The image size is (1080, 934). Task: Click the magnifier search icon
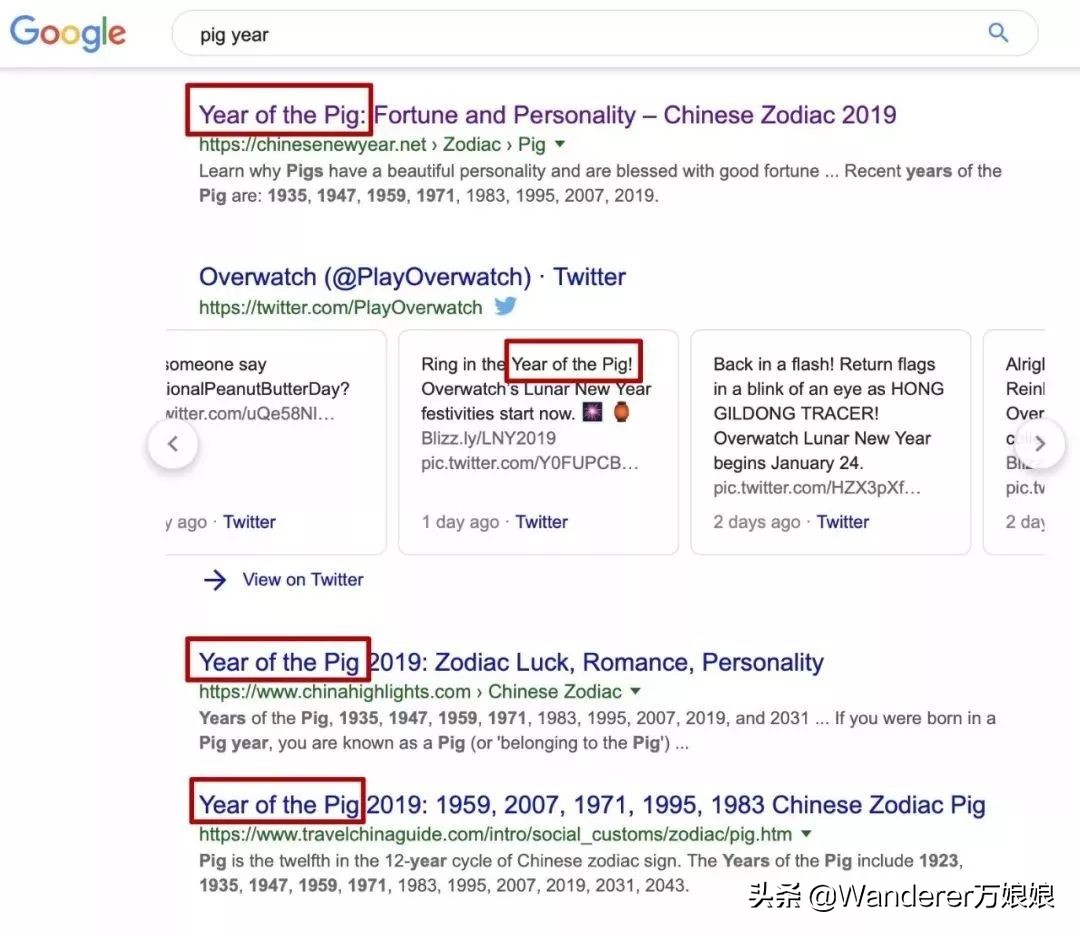click(x=998, y=32)
